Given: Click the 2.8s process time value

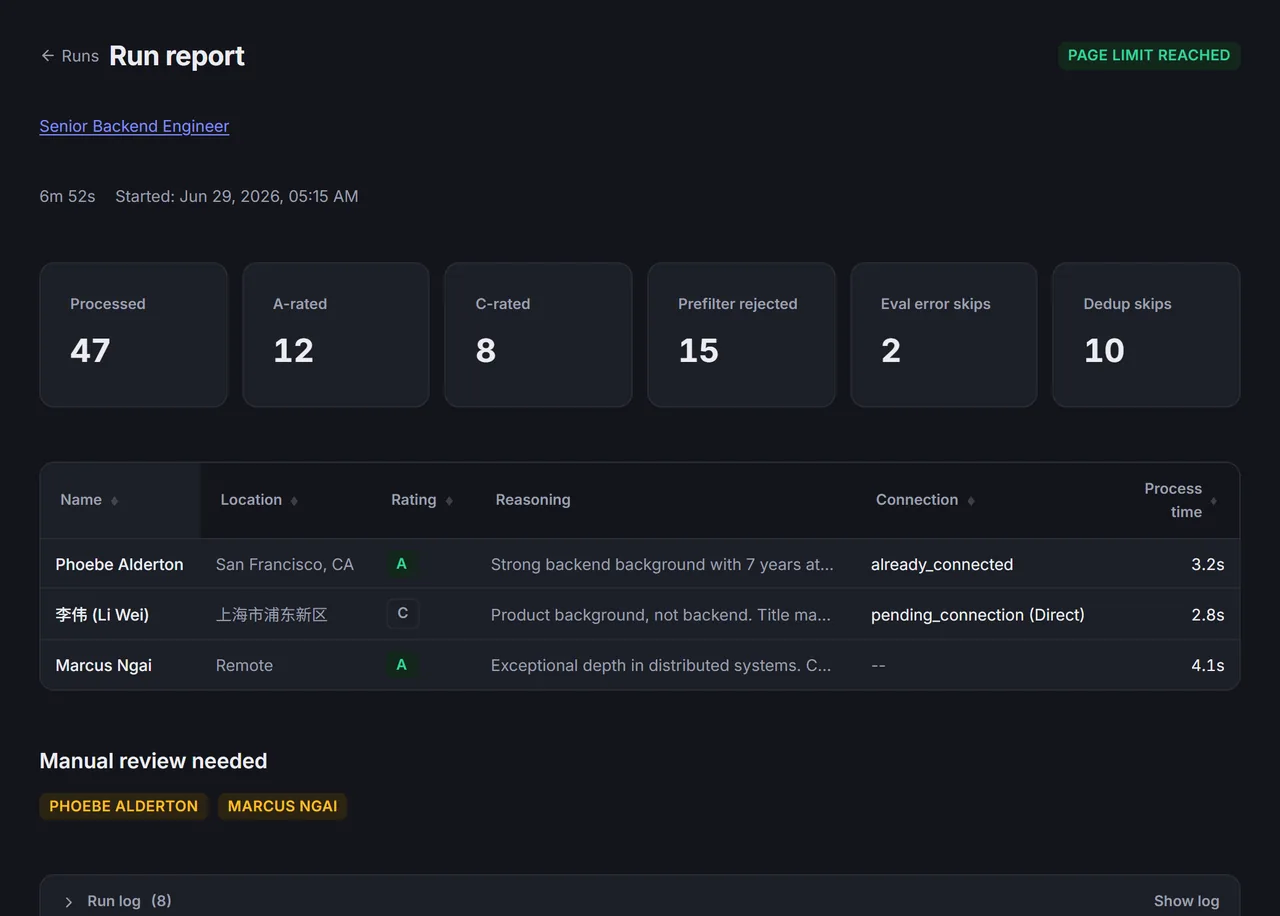Looking at the screenshot, I should pyautogui.click(x=1208, y=615).
